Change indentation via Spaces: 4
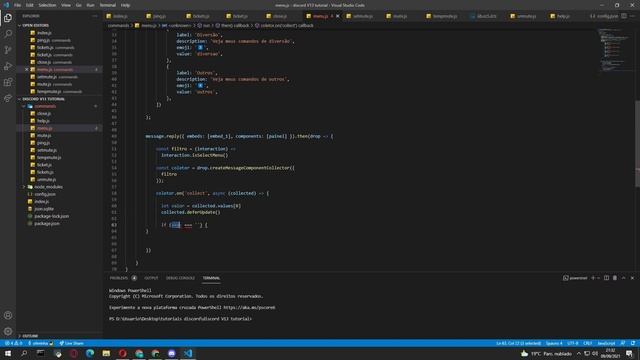This screenshot has height=360, width=640. coord(554,343)
